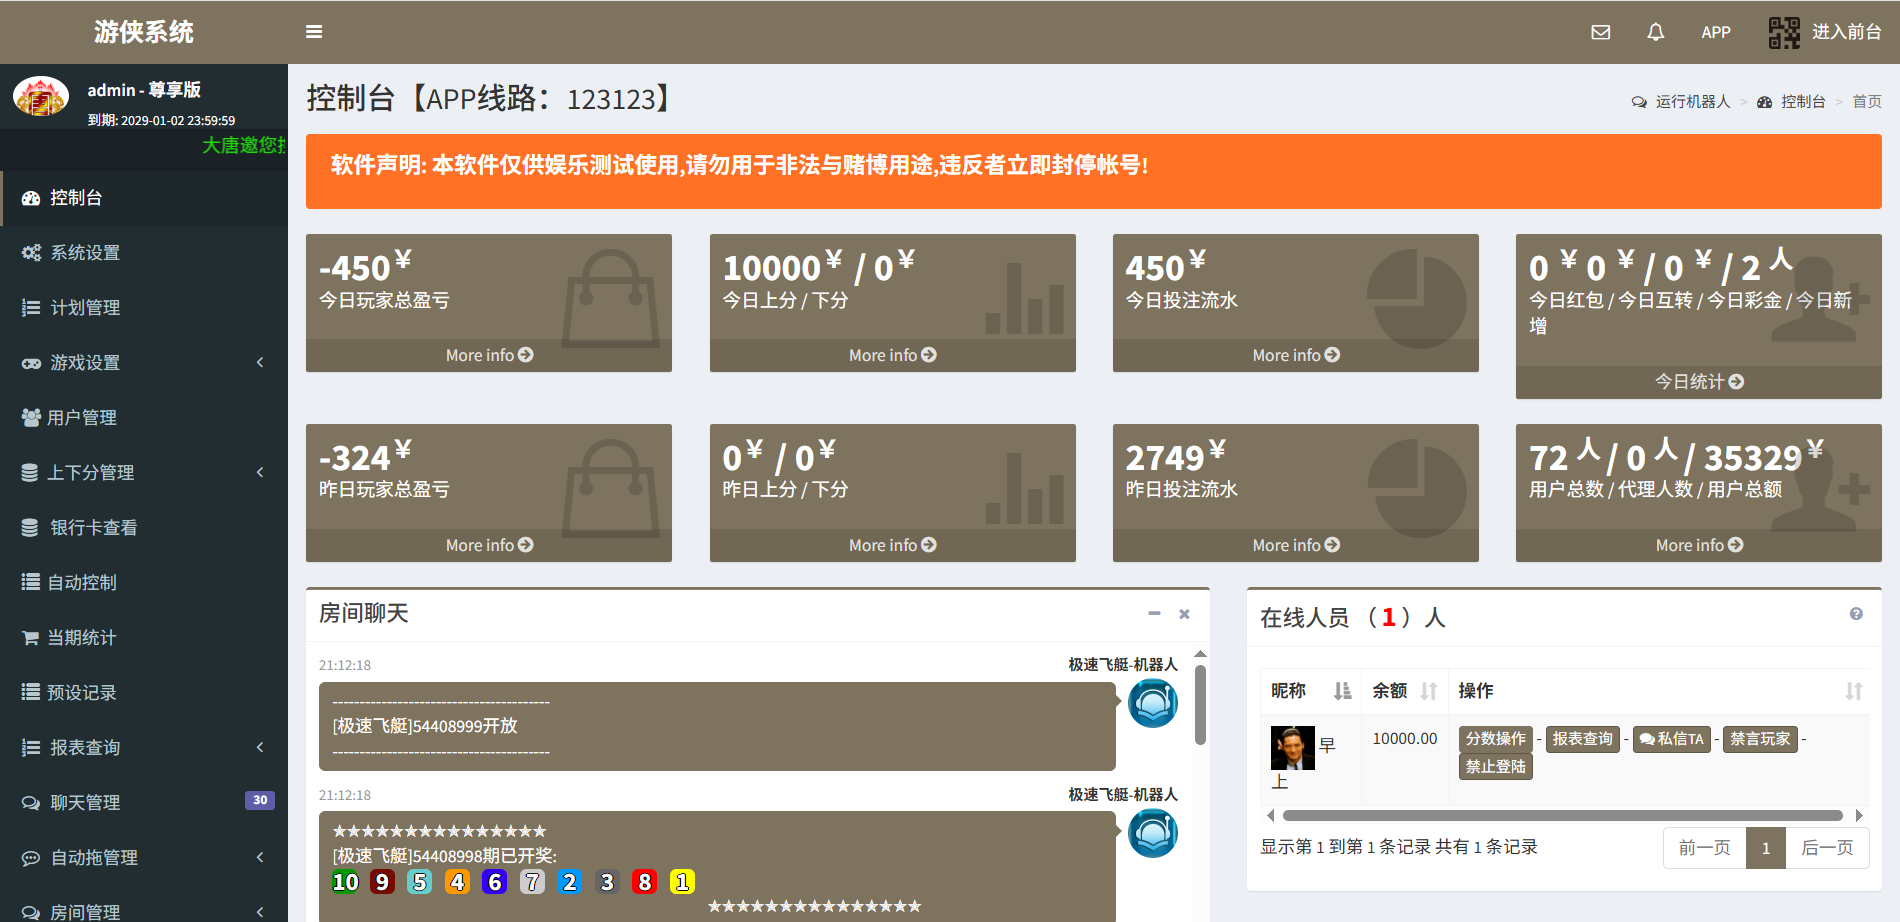Click the 后一页 pagination button
Viewport: 1900px width, 922px height.
[x=1826, y=848]
